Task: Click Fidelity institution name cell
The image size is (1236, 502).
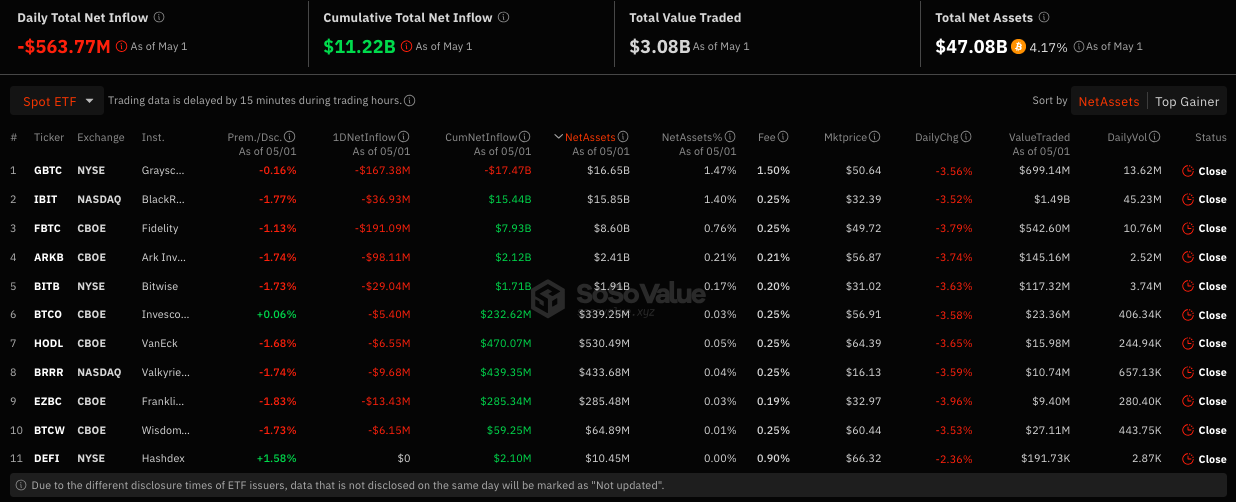Action: 160,228
